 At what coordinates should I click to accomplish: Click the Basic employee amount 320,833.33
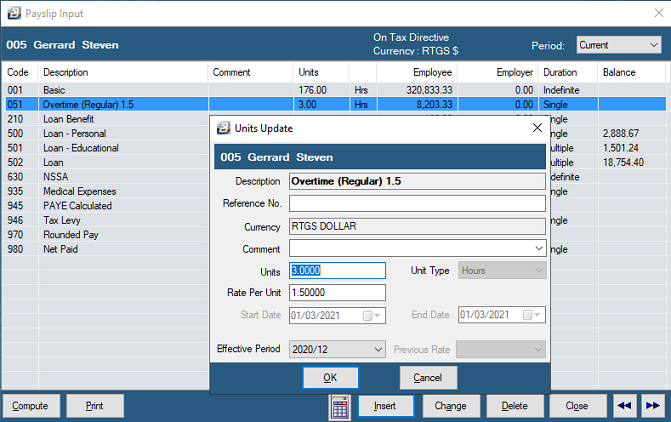[x=429, y=90]
